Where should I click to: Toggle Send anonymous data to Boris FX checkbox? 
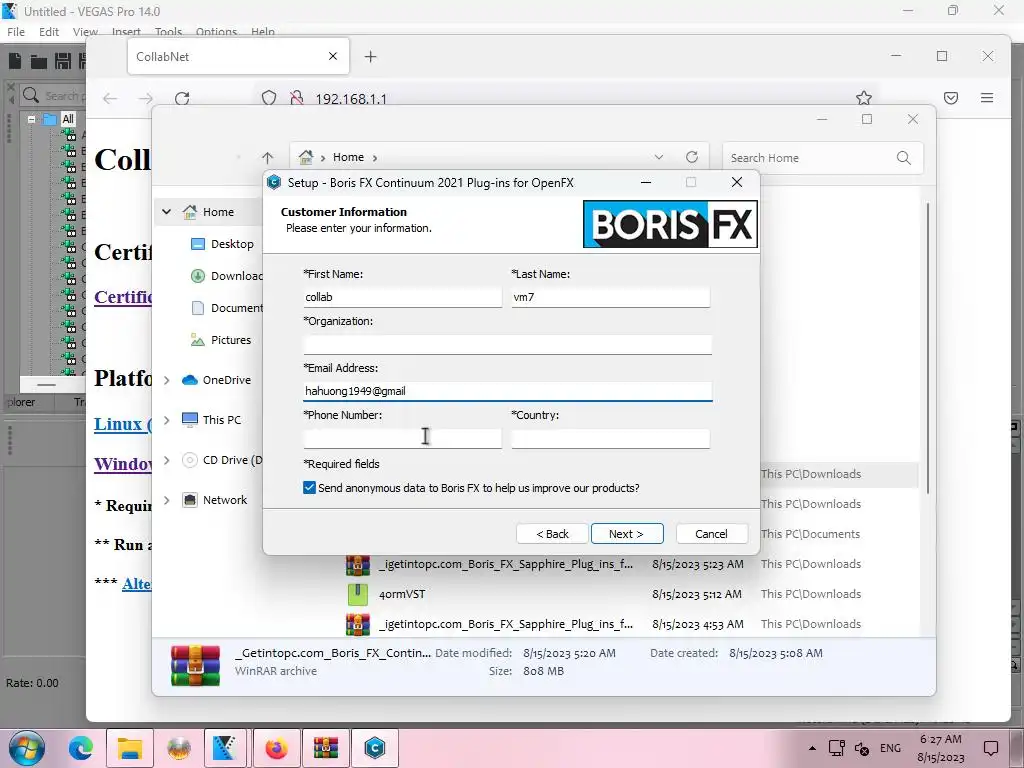tap(310, 488)
